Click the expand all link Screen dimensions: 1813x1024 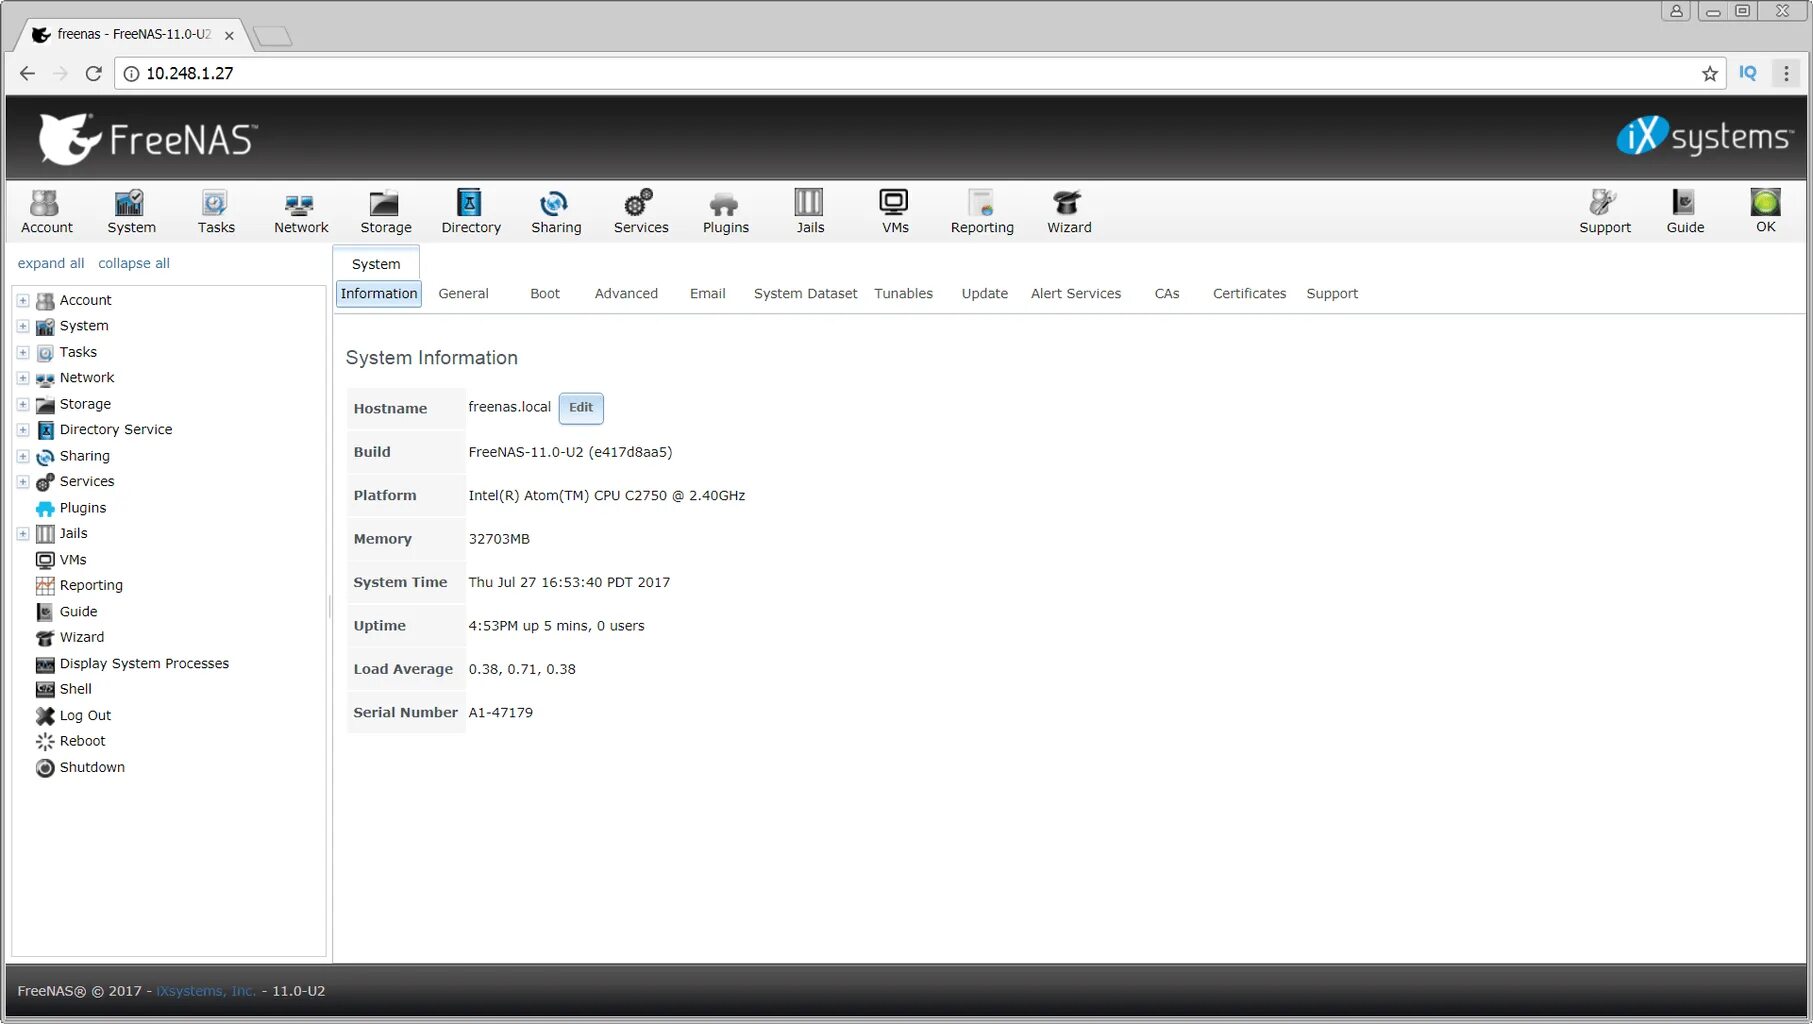[x=51, y=263]
